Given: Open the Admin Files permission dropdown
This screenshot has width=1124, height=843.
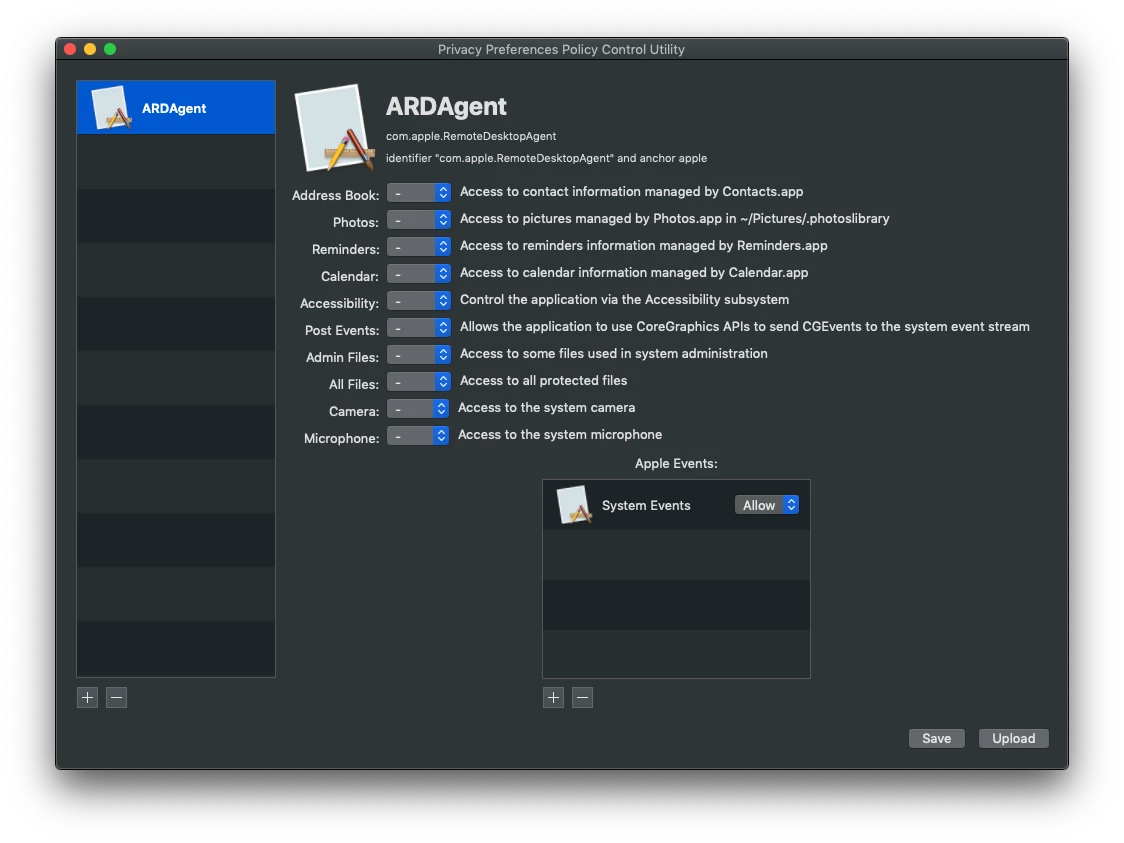Looking at the screenshot, I should [419, 355].
